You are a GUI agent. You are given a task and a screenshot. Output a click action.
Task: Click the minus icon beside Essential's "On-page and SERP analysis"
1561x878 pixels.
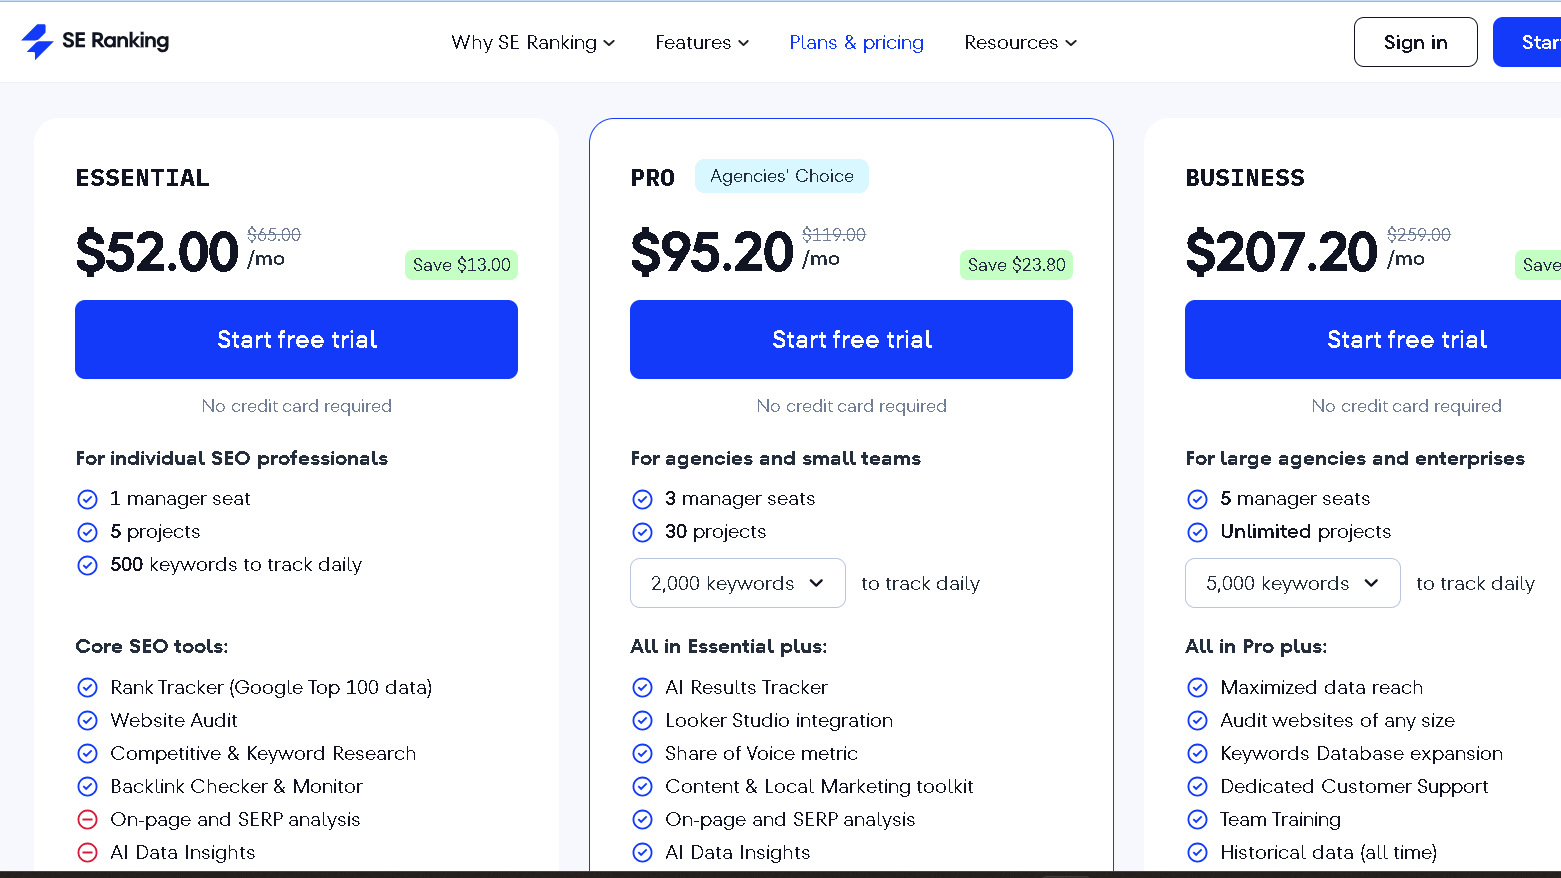click(x=87, y=819)
